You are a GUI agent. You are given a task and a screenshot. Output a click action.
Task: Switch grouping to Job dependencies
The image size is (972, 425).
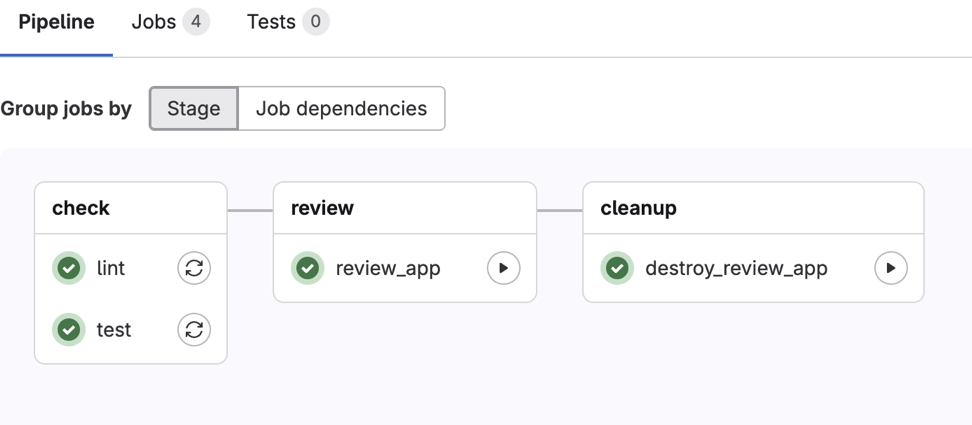pos(341,108)
